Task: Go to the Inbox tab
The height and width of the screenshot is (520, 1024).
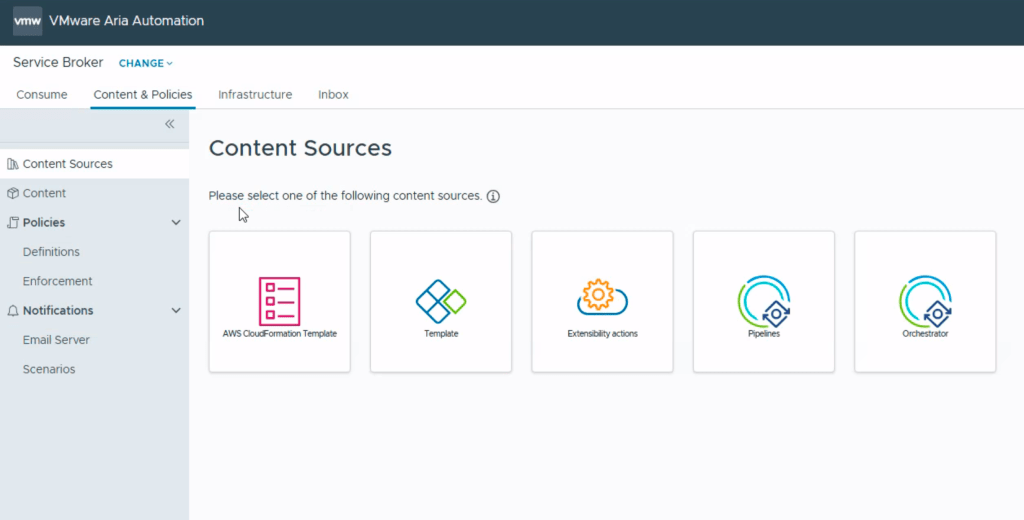Action: pyautogui.click(x=333, y=95)
